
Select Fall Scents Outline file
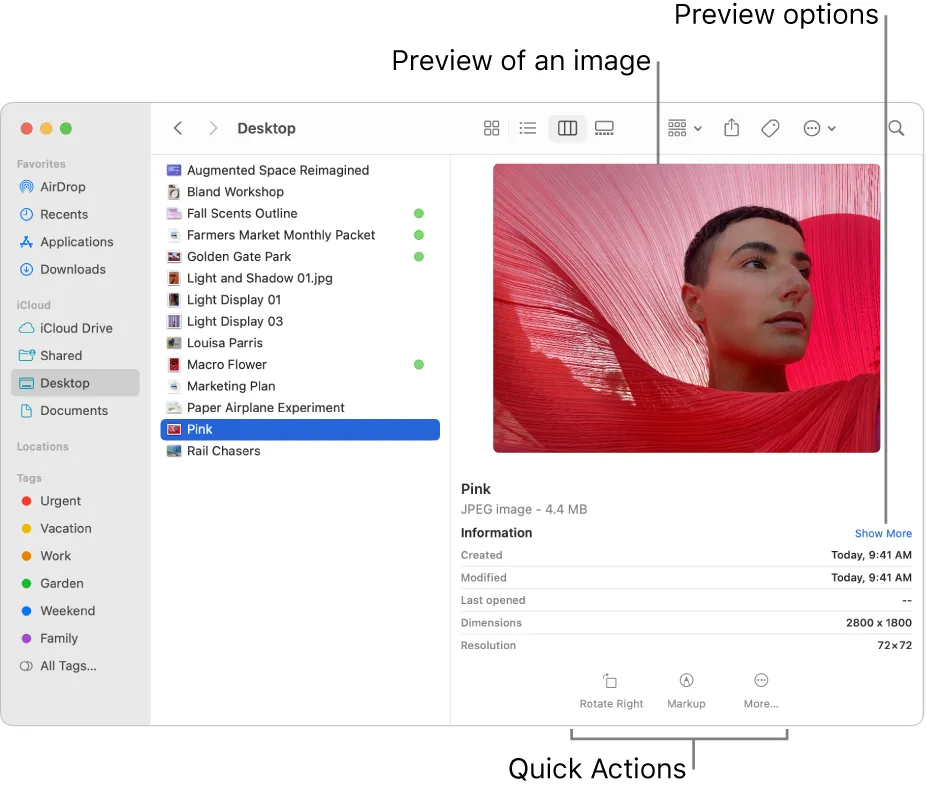tap(300, 213)
